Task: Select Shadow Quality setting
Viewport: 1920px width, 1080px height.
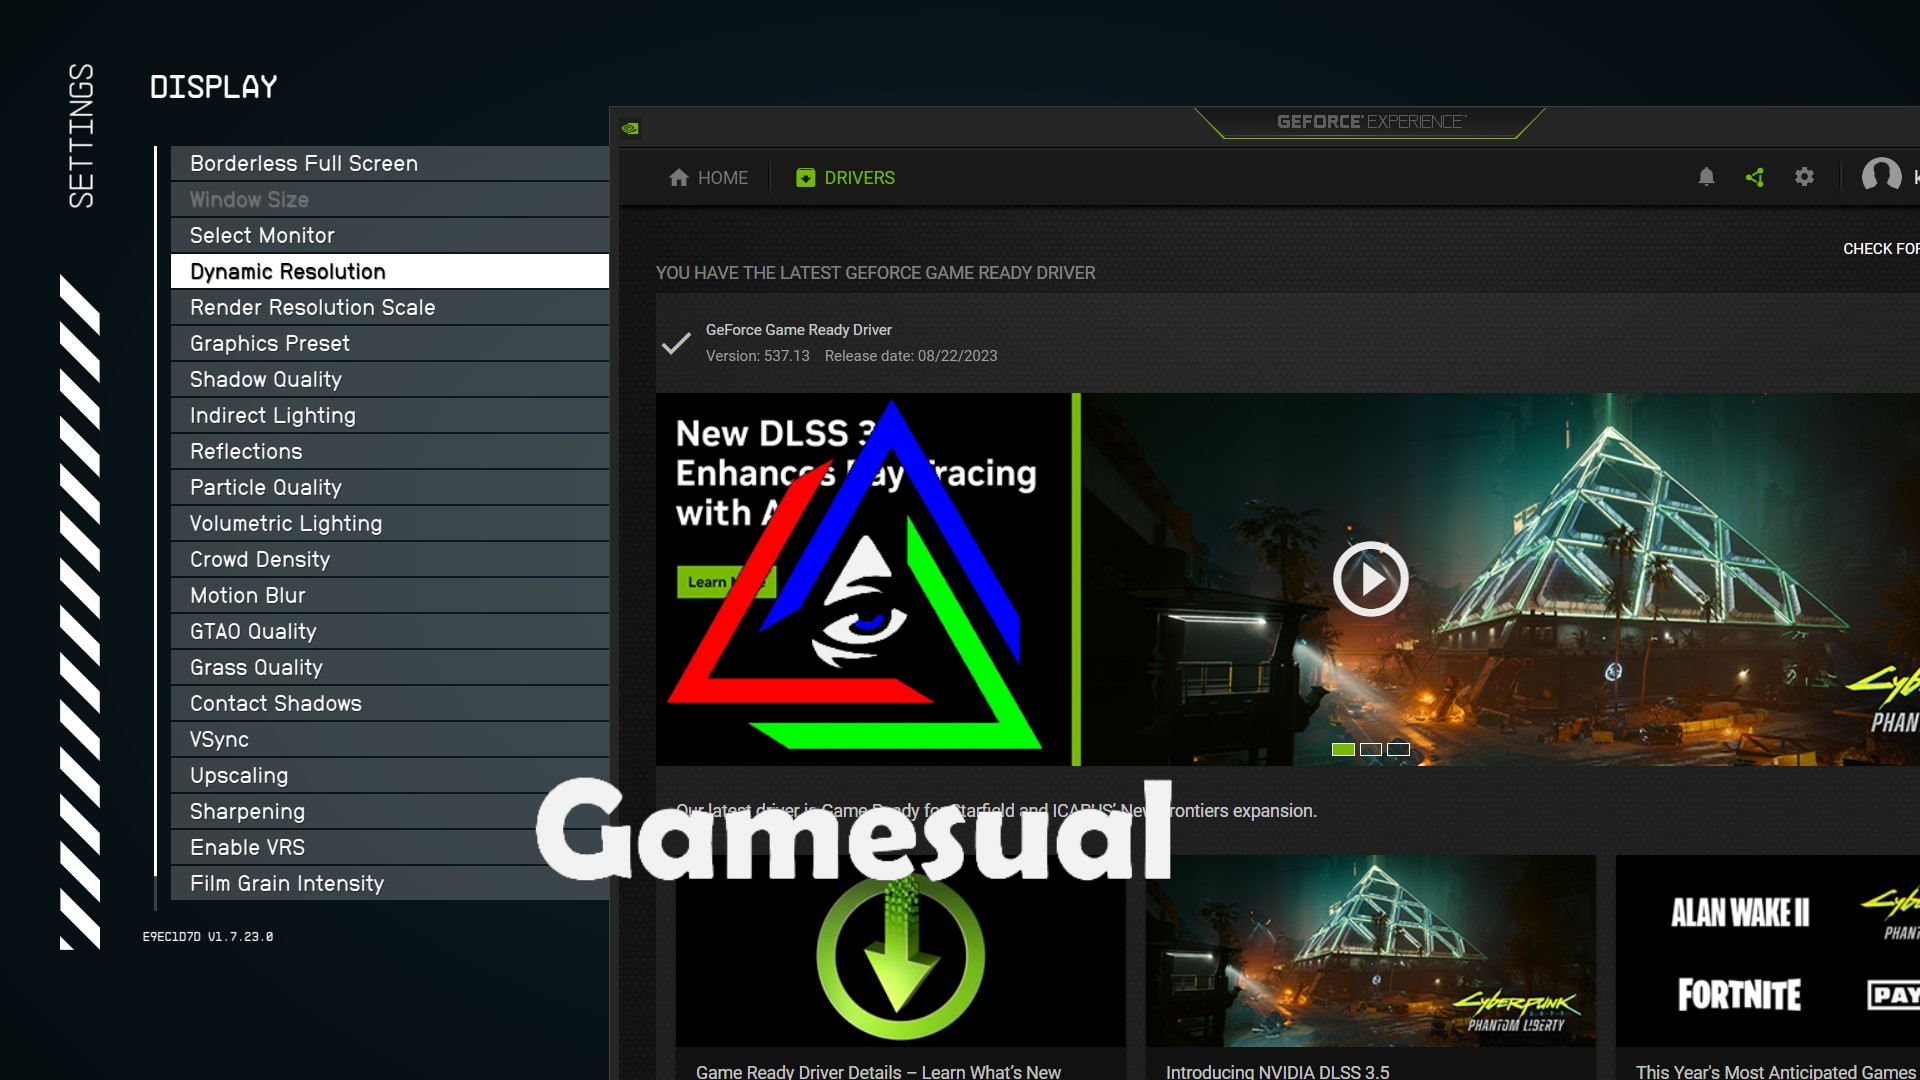Action: (x=390, y=380)
